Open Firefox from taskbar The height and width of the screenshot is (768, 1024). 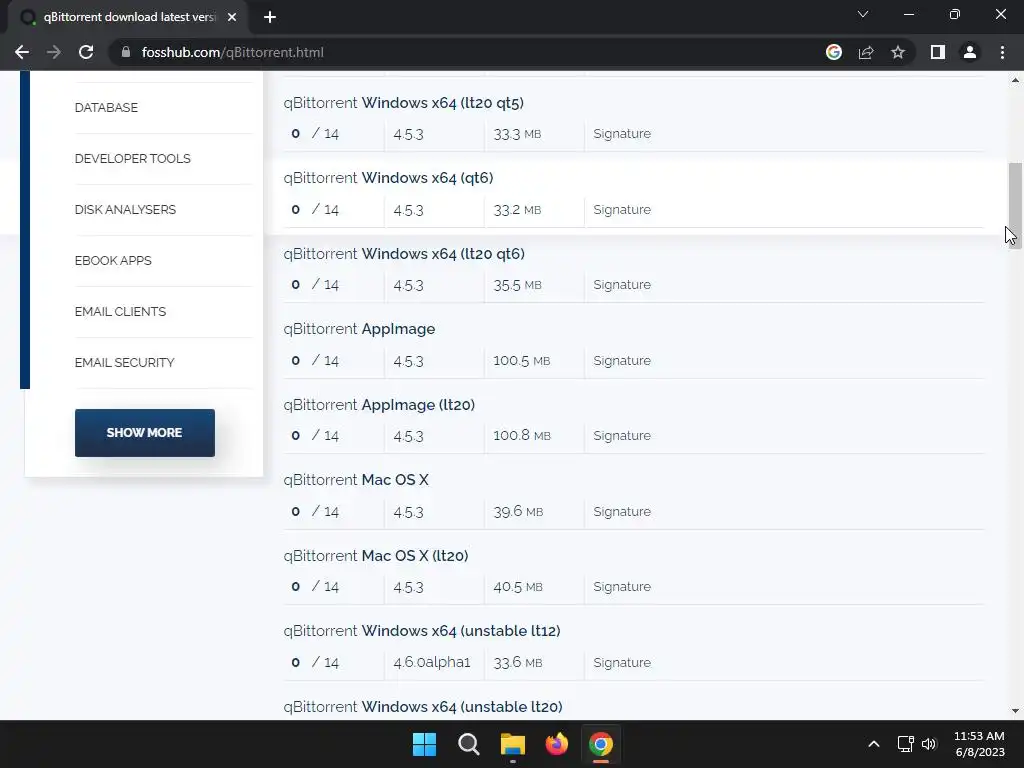coord(556,744)
